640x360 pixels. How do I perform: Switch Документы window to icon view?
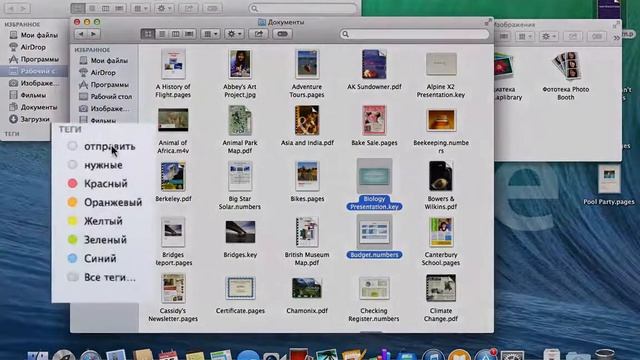148,34
